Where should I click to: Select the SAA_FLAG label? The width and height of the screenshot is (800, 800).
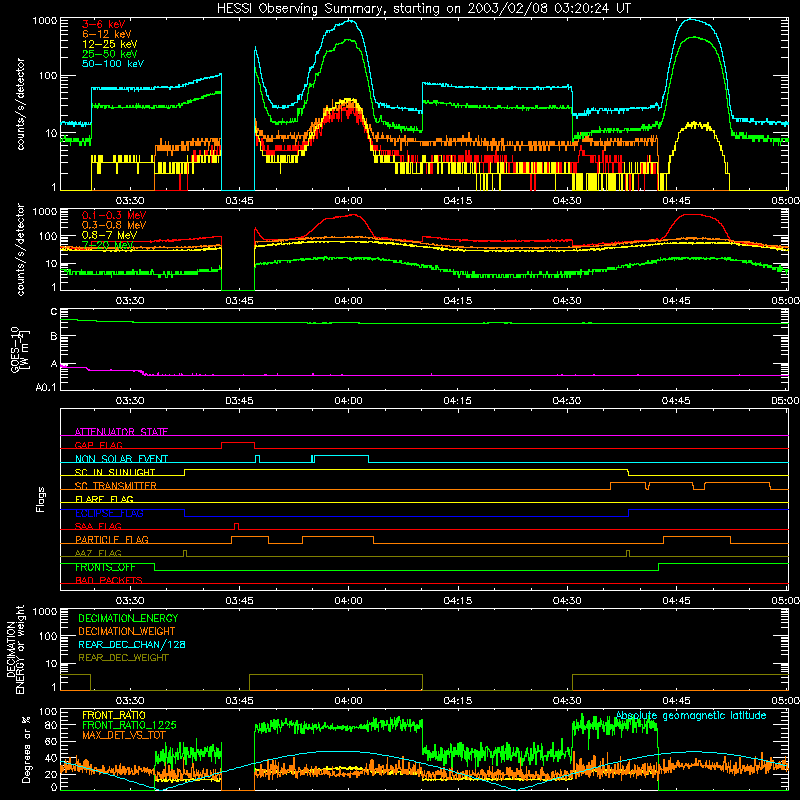pos(98,526)
